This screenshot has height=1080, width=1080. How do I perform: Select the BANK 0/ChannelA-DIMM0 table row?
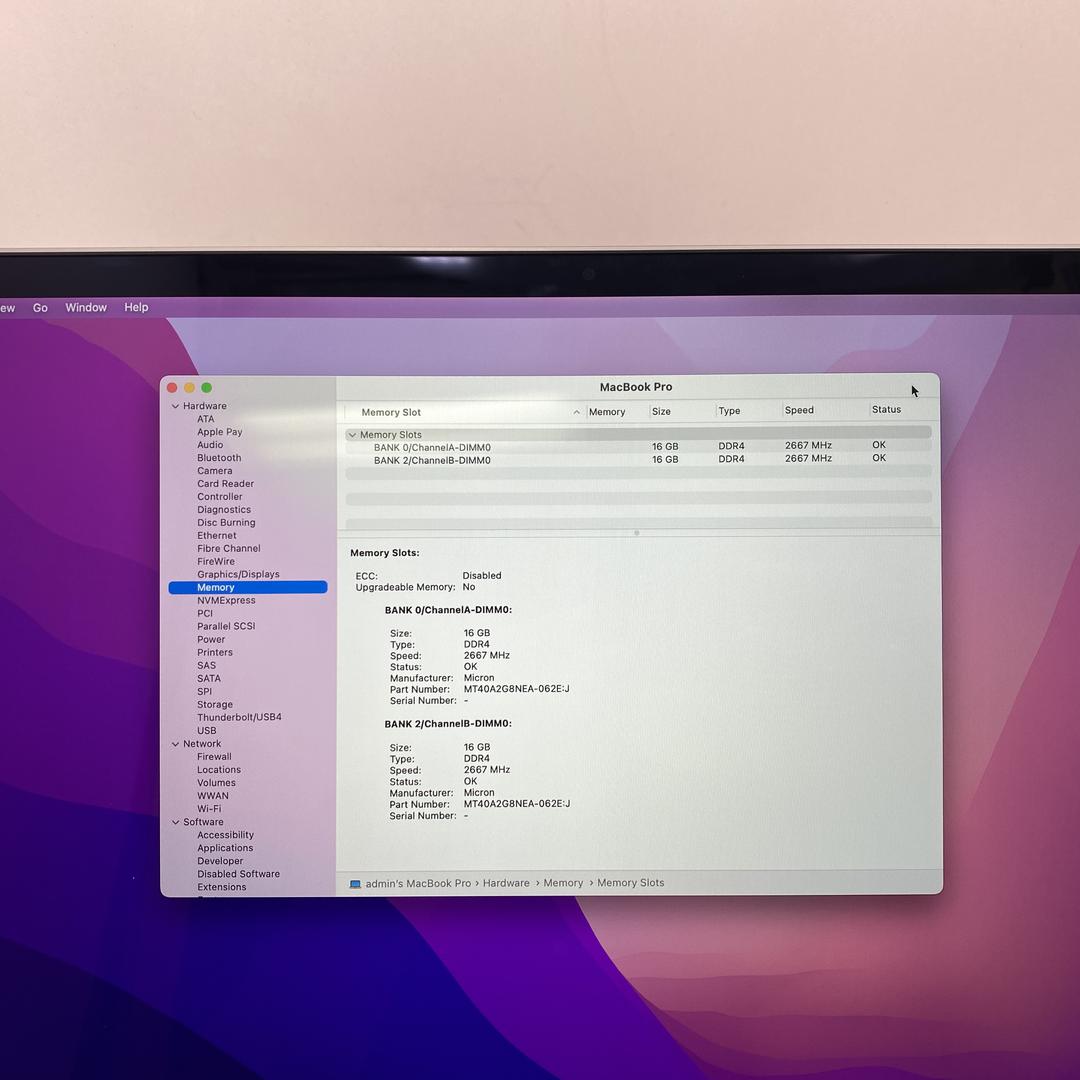click(x=638, y=447)
